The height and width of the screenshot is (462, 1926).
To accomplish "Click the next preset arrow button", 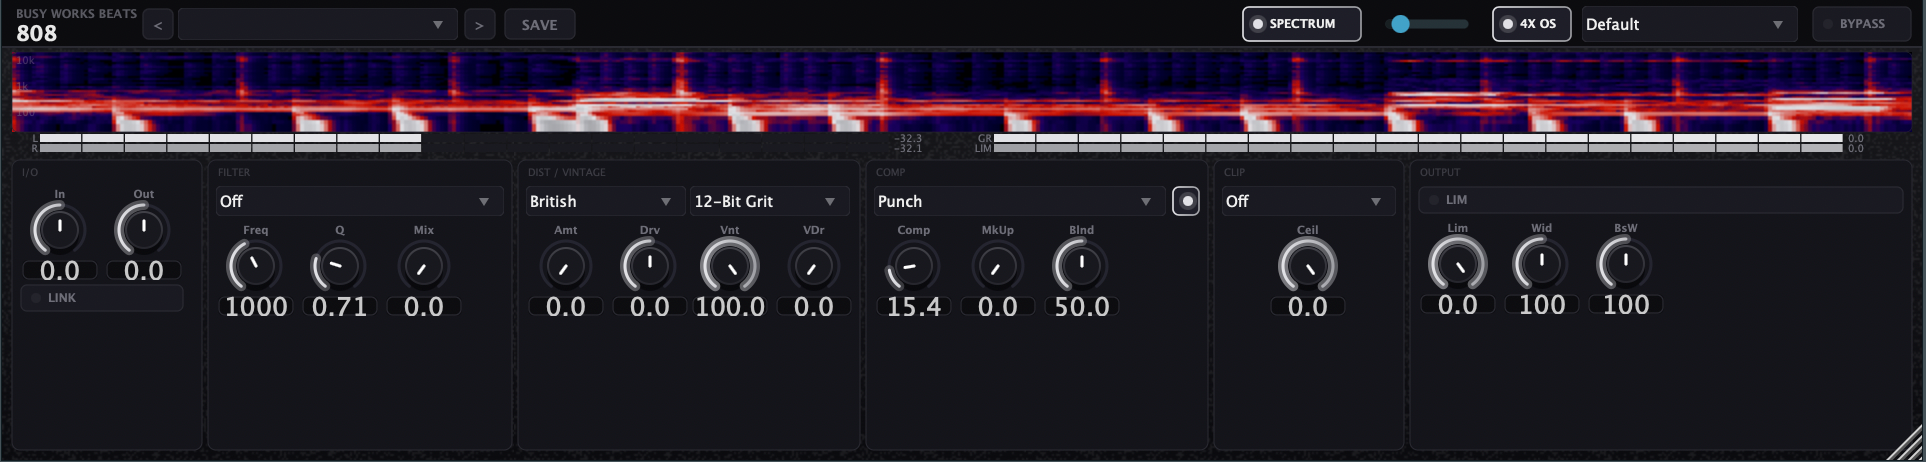I will coord(479,25).
